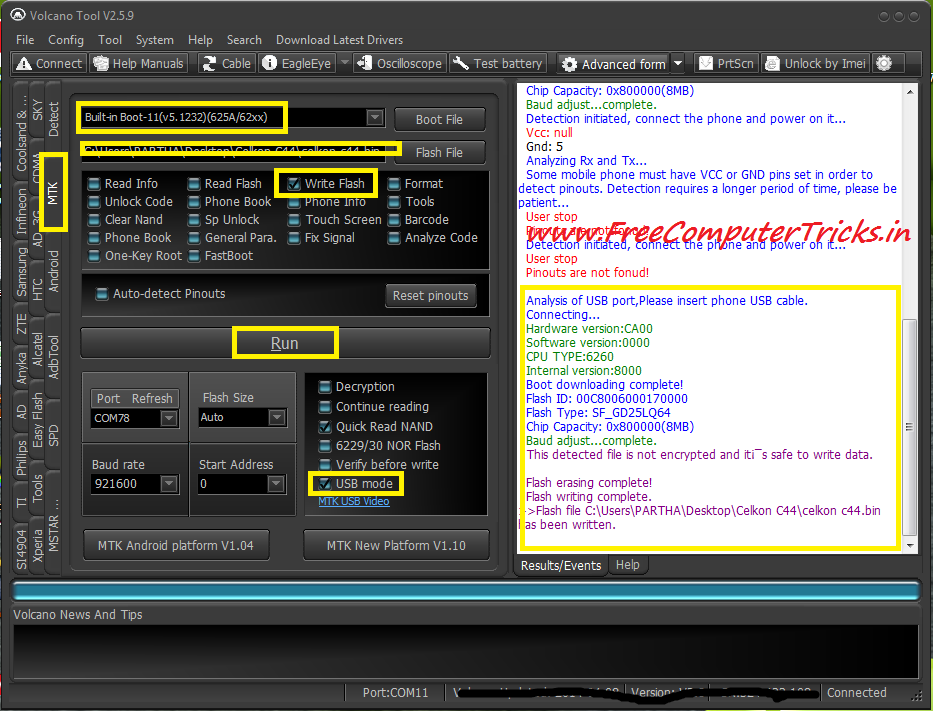This screenshot has width=933, height=711.
Task: Open EagleEye info tool
Action: pos(297,63)
